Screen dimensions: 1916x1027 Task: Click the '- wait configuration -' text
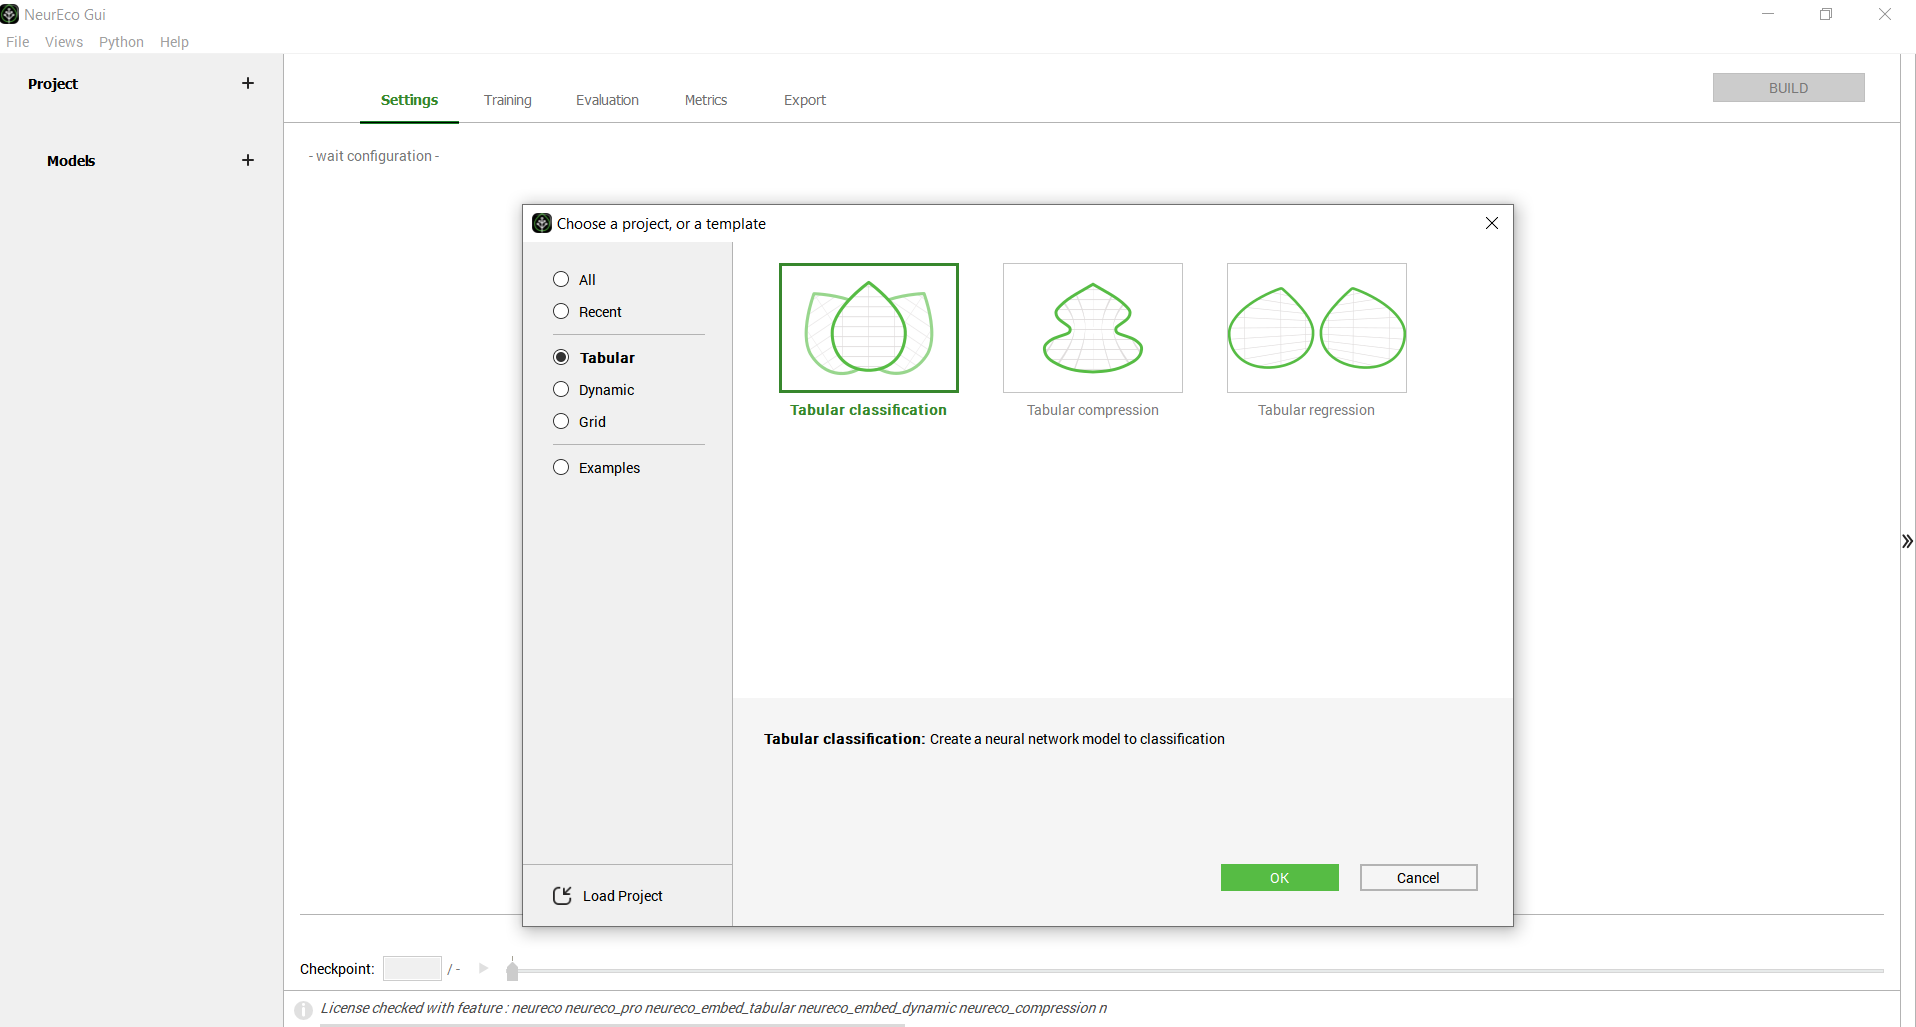click(x=374, y=156)
